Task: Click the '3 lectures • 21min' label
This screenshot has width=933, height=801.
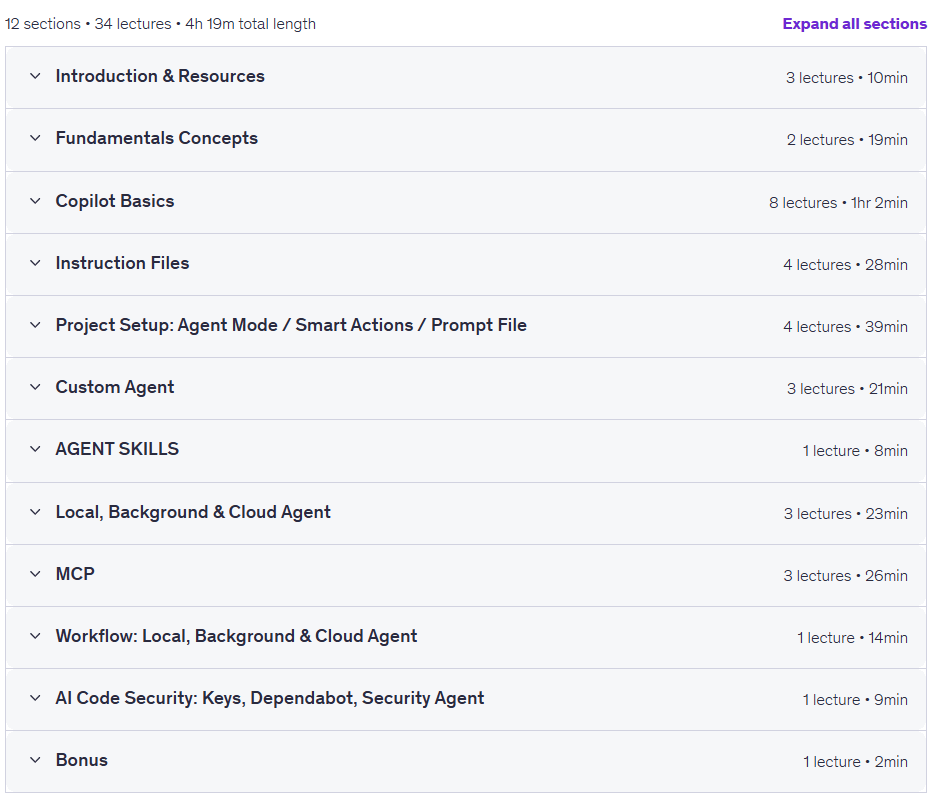Action: coord(847,389)
